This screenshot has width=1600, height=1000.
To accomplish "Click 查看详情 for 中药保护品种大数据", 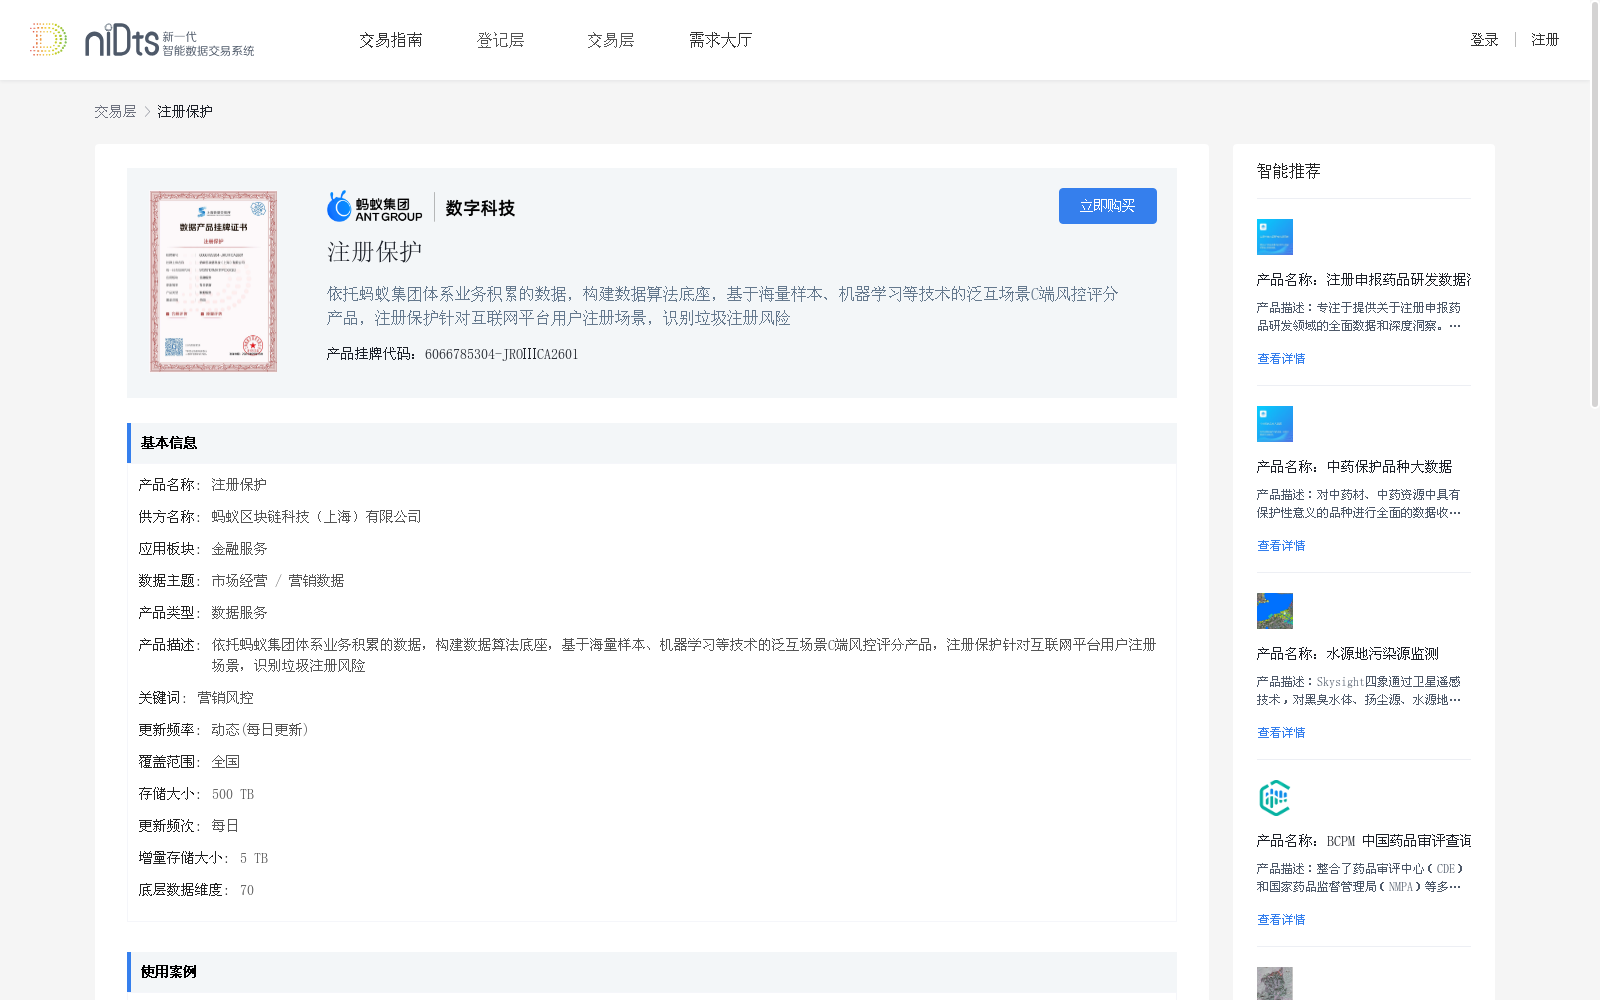I will (1281, 546).
